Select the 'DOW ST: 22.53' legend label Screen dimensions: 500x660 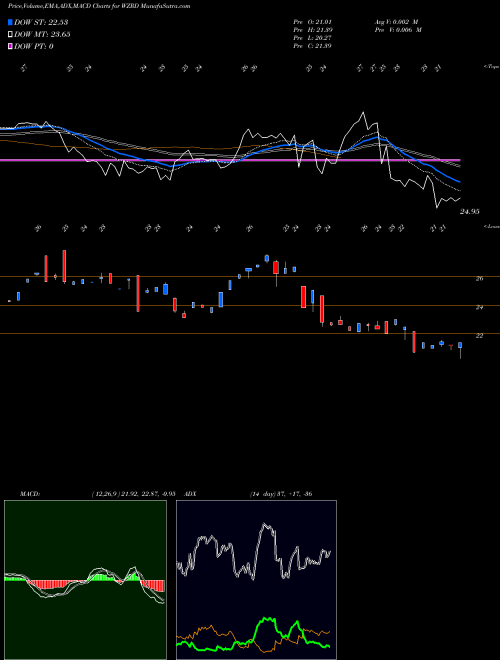pos(41,22)
